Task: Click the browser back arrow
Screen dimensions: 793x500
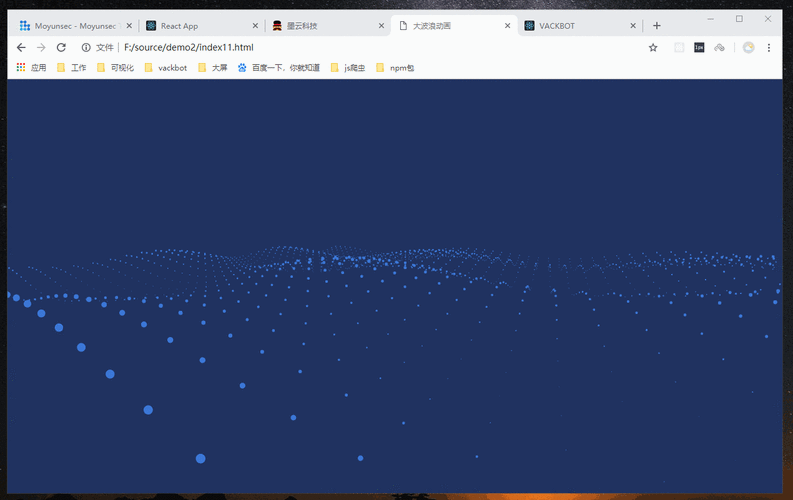Action: tap(21, 47)
